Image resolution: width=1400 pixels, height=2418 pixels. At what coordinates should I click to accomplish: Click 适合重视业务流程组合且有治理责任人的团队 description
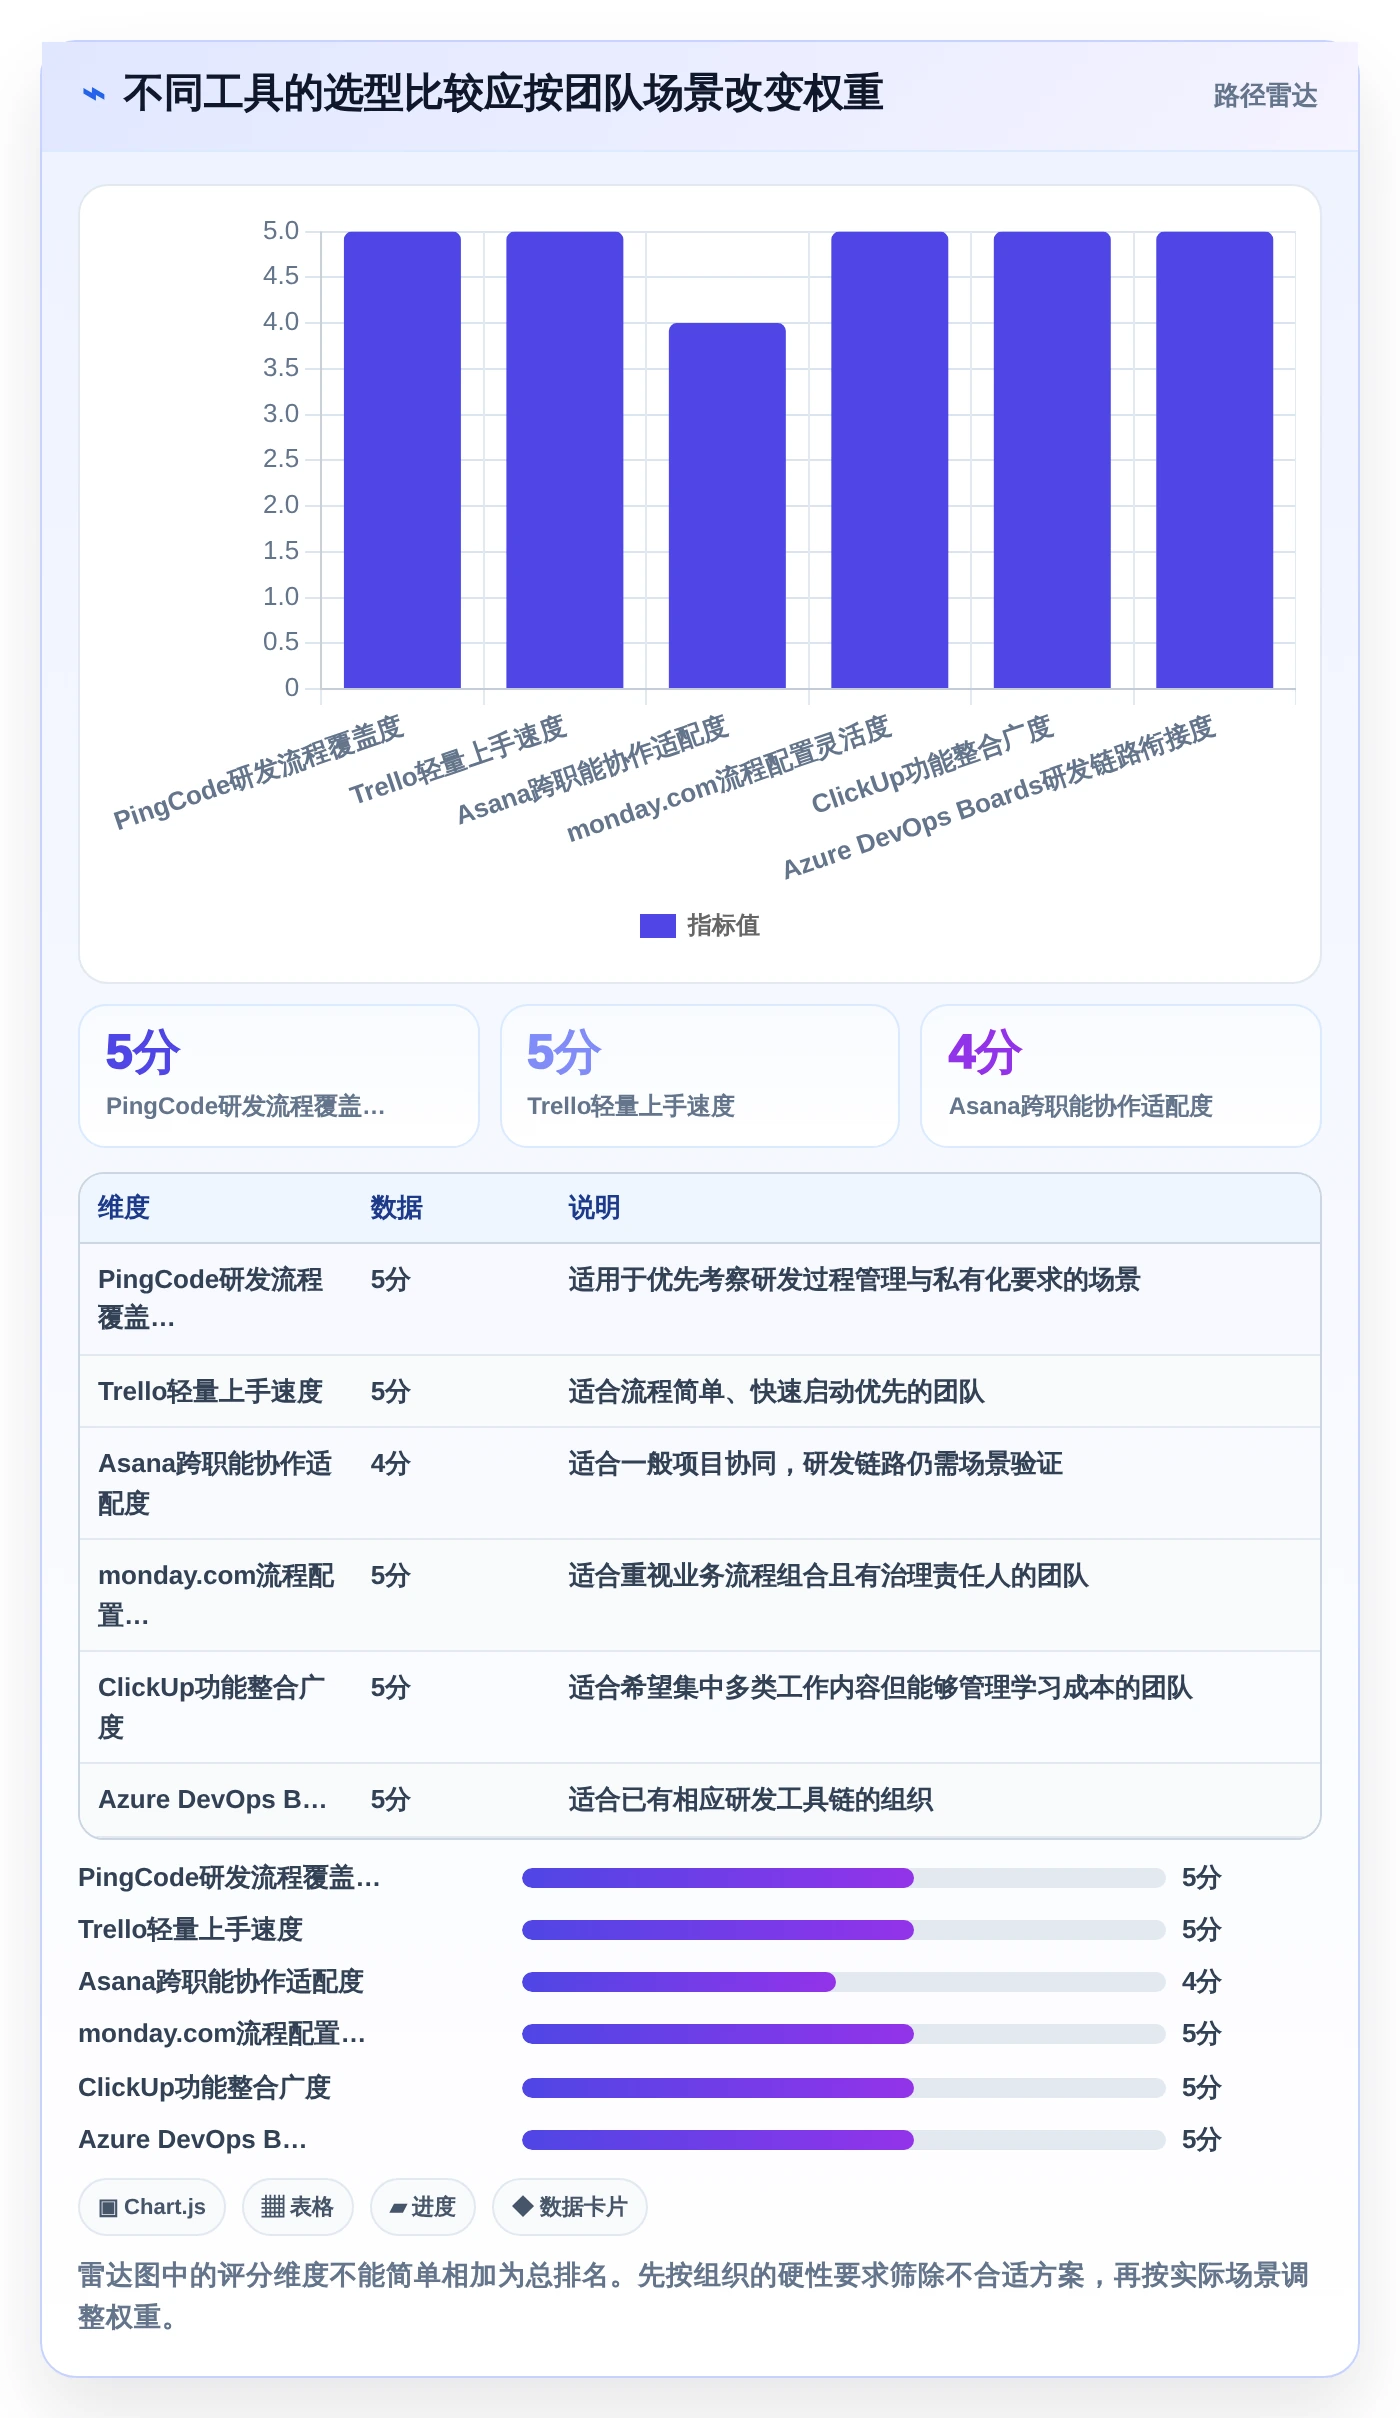[828, 1576]
